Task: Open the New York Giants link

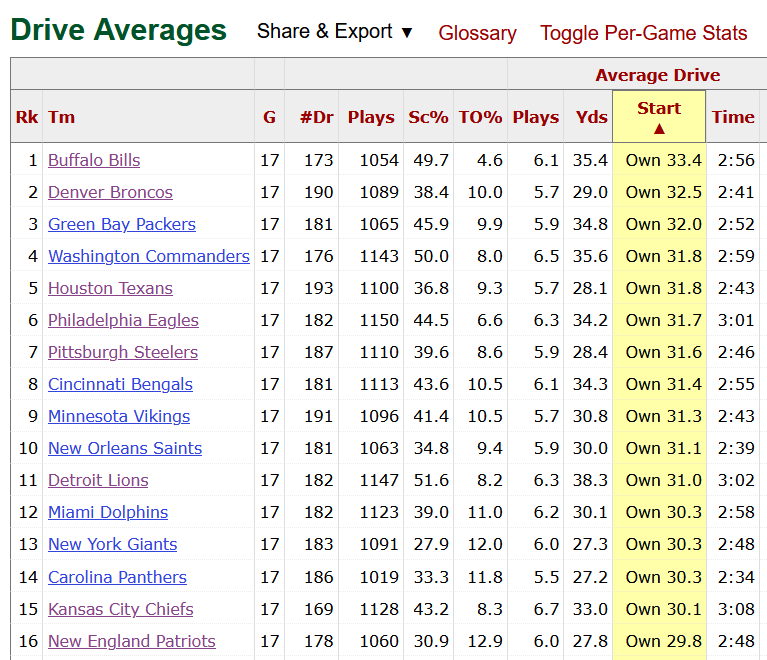Action: pos(113,544)
